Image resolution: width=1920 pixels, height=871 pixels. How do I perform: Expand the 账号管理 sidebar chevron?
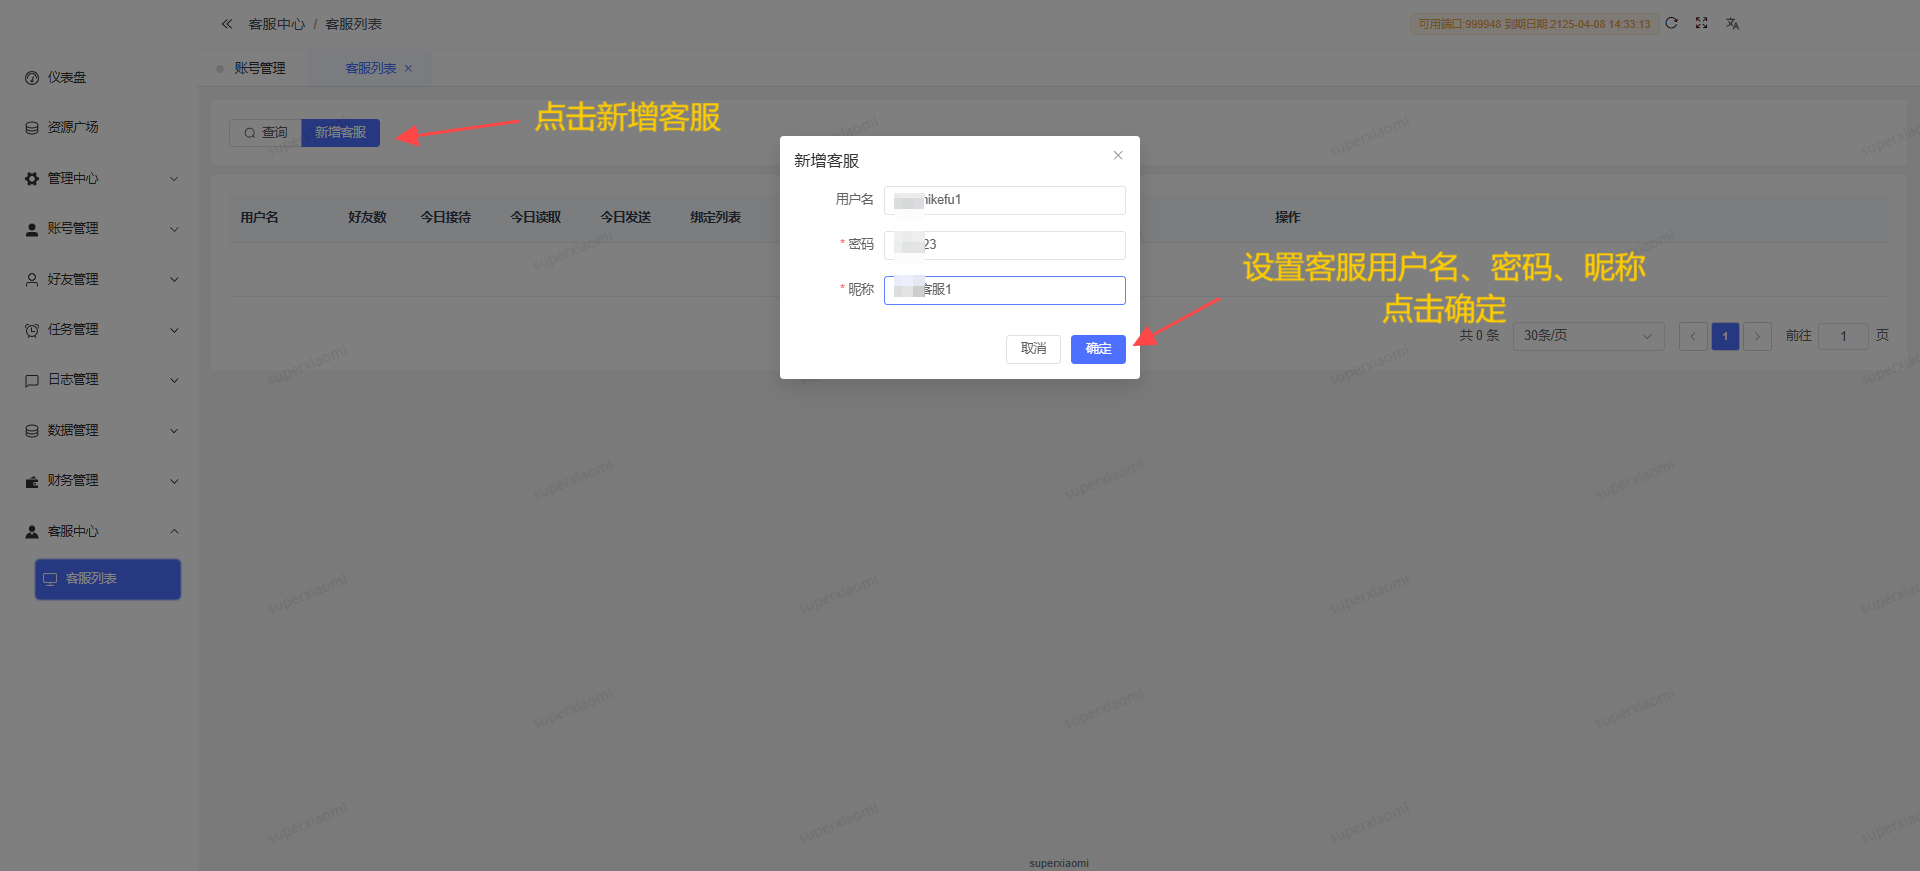tap(174, 229)
